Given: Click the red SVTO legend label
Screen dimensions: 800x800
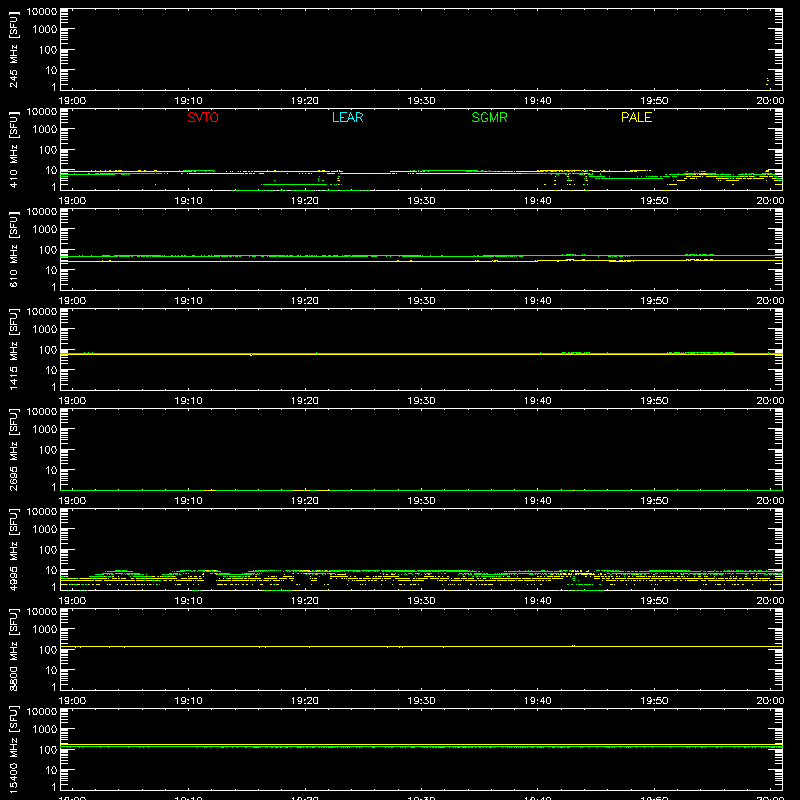Looking at the screenshot, I should [203, 117].
